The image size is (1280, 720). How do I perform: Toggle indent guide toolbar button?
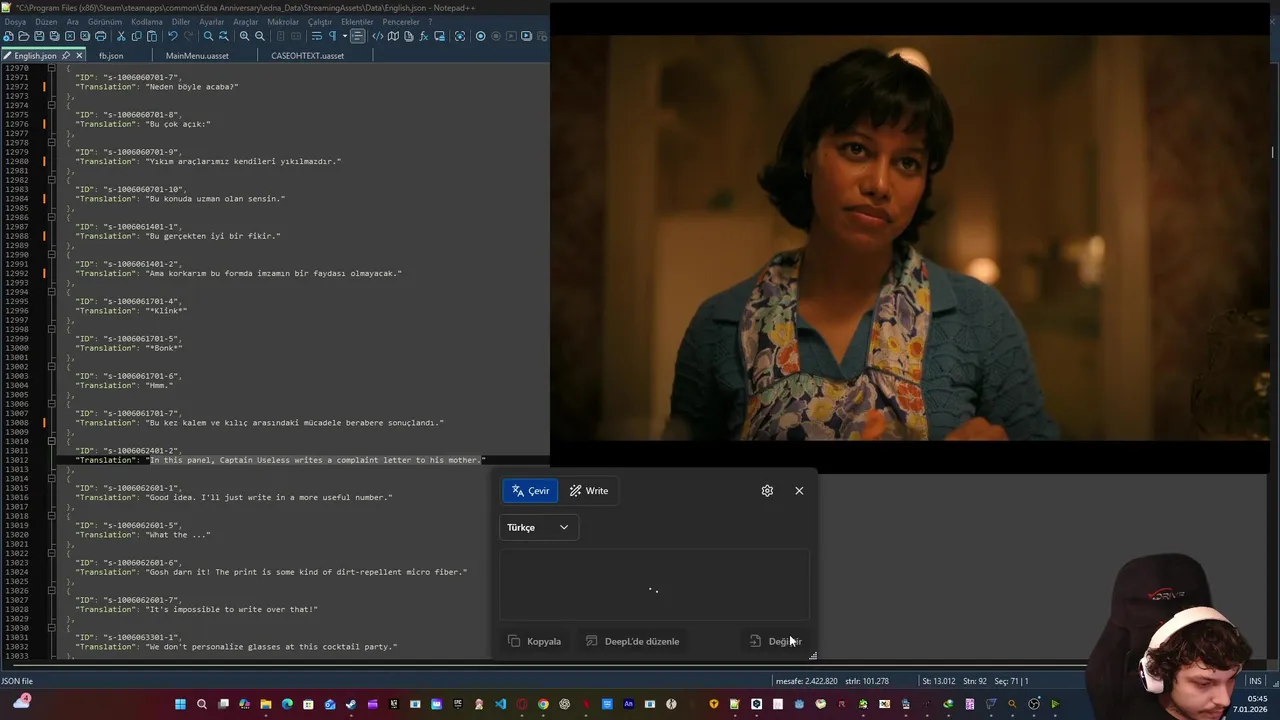pyautogui.click(x=357, y=36)
